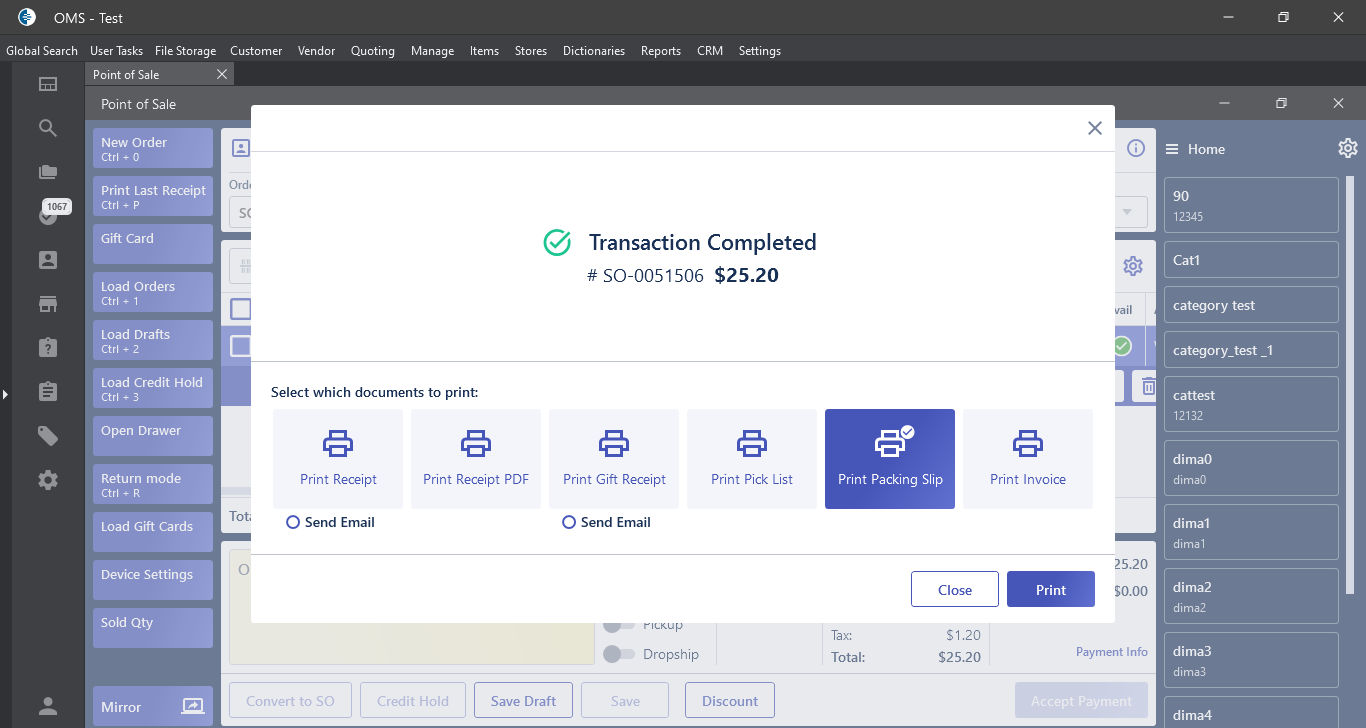
Task: Click the Load Credit Hold button
Action: point(153,388)
